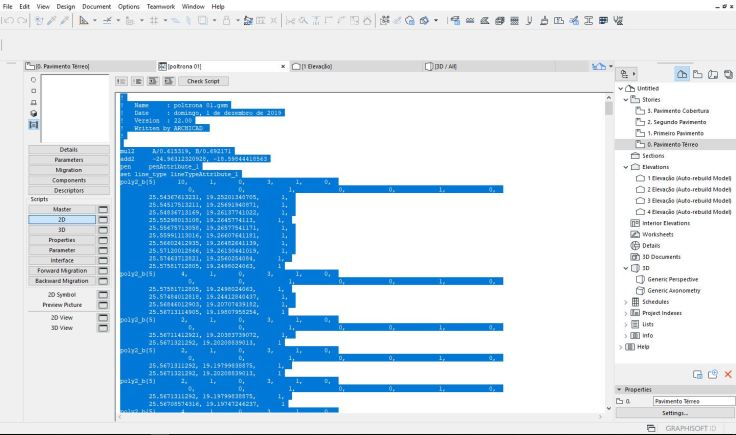Open 2D View window icon
This screenshot has height=435, width=736.
[103, 318]
